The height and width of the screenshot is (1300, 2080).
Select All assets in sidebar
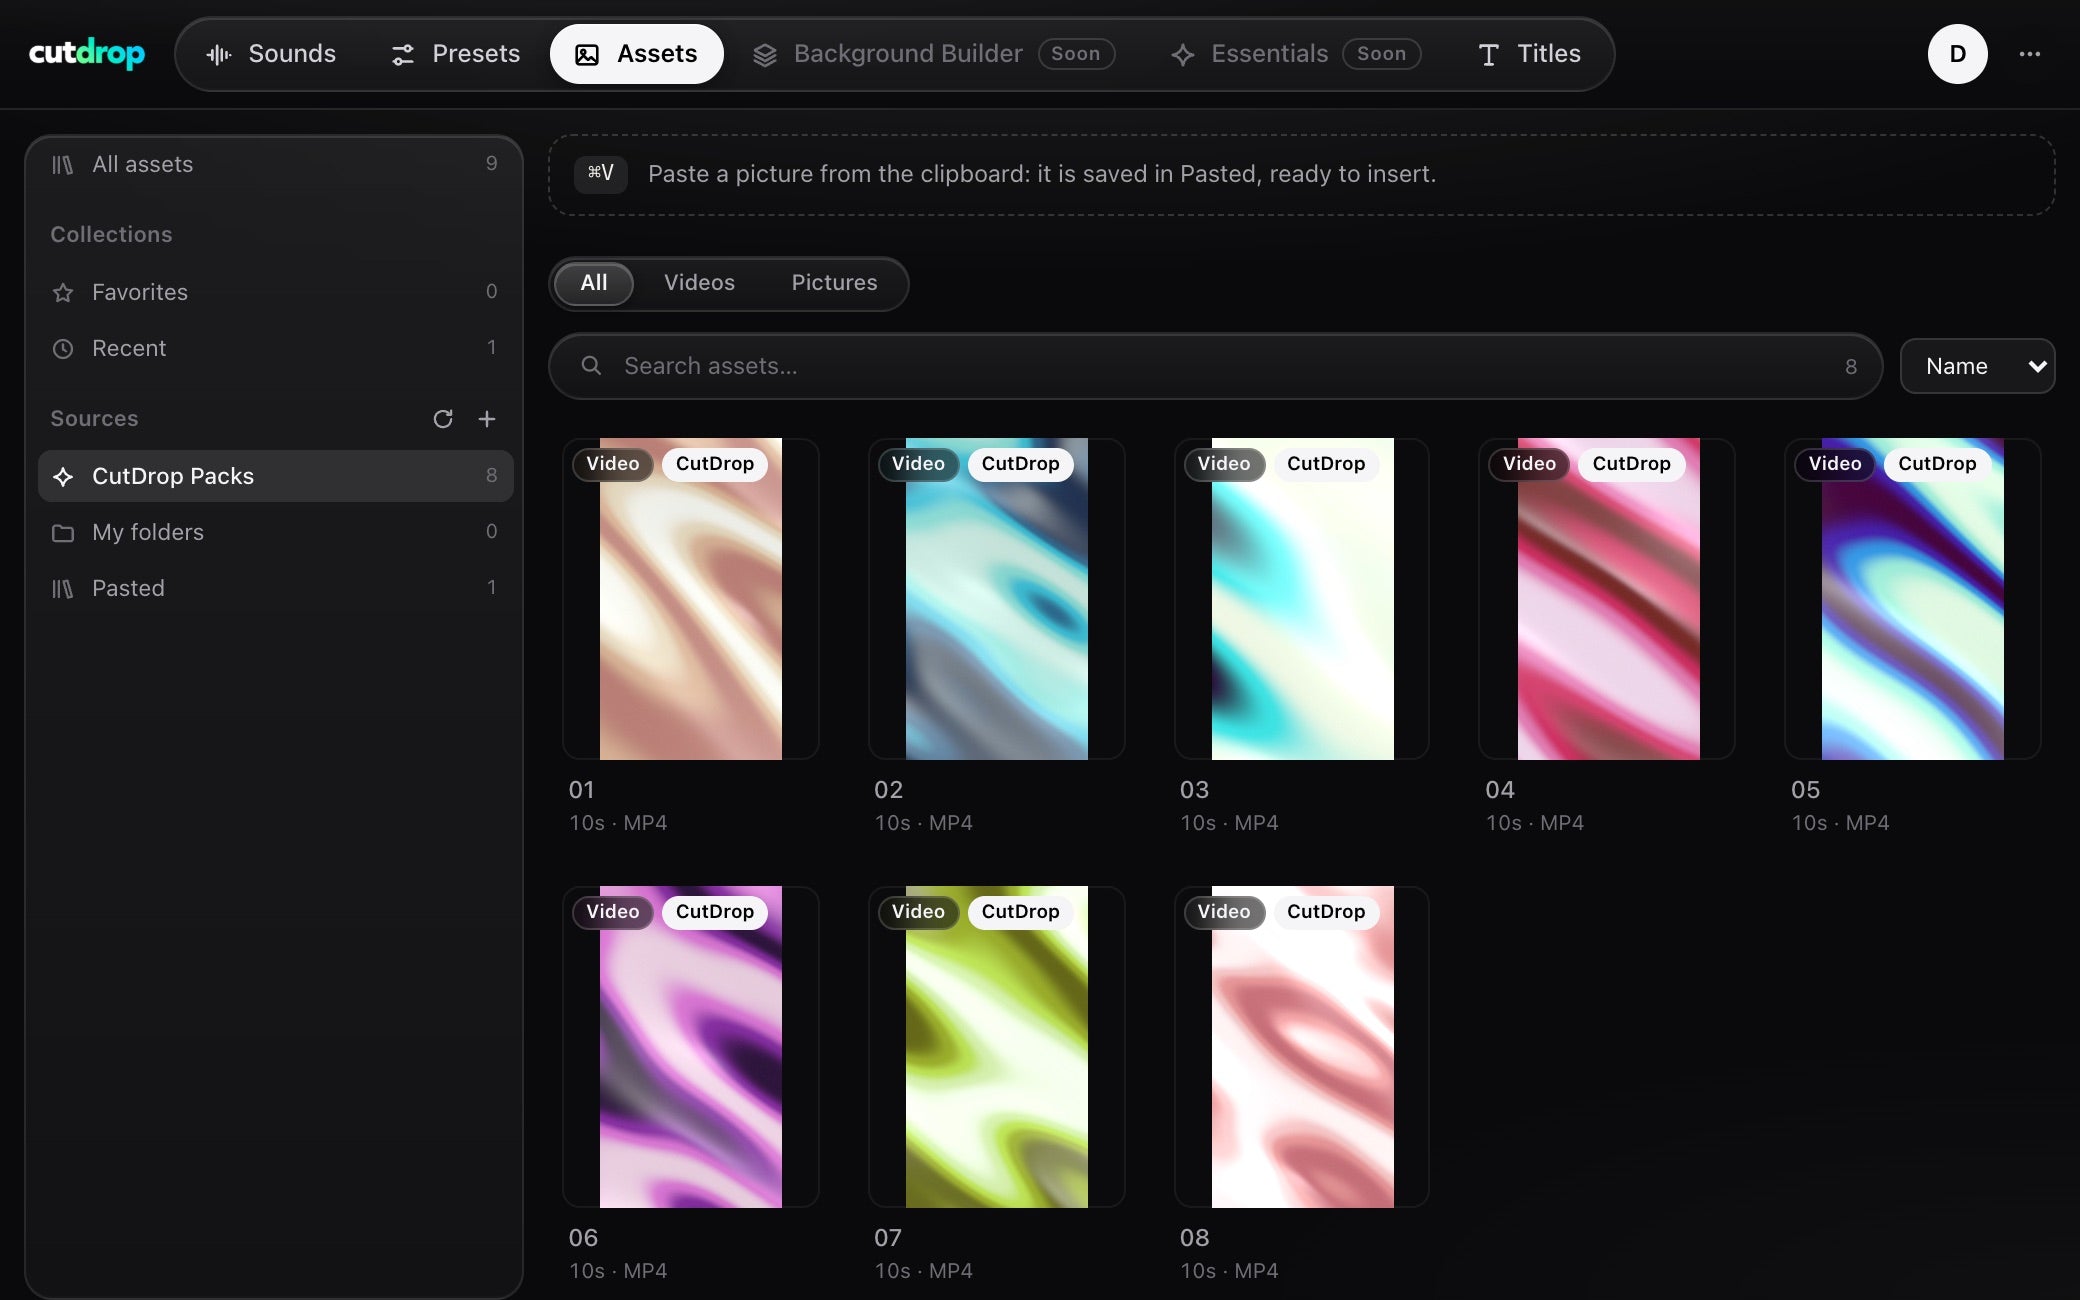274,164
